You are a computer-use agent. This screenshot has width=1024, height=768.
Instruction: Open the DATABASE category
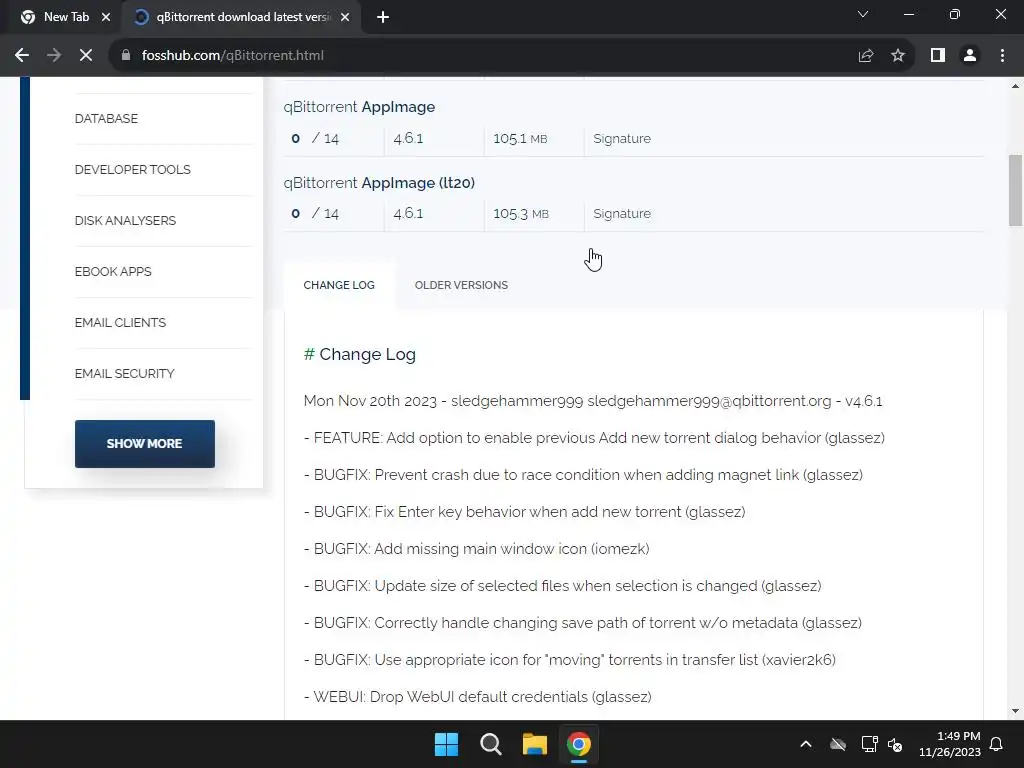pyautogui.click(x=106, y=119)
